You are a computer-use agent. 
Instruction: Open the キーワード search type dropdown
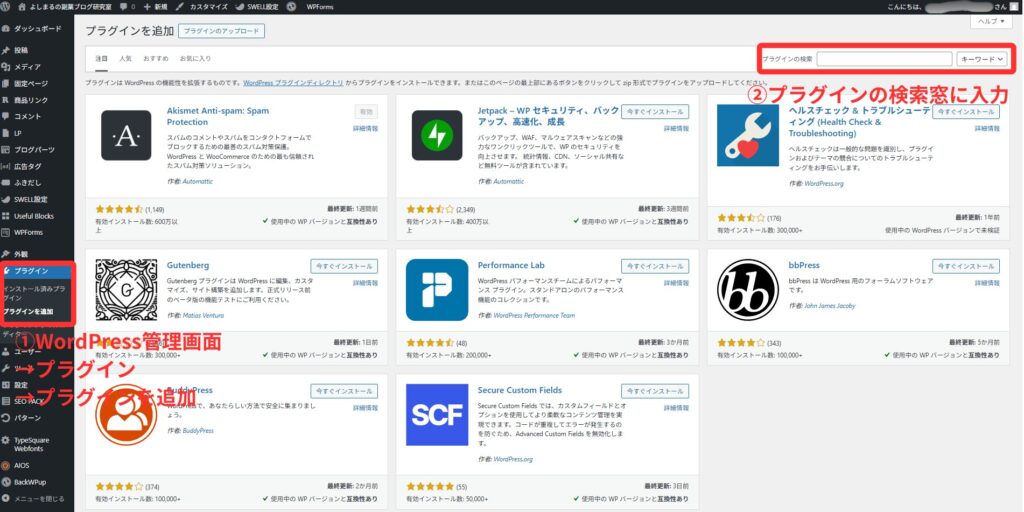pyautogui.click(x=981, y=59)
